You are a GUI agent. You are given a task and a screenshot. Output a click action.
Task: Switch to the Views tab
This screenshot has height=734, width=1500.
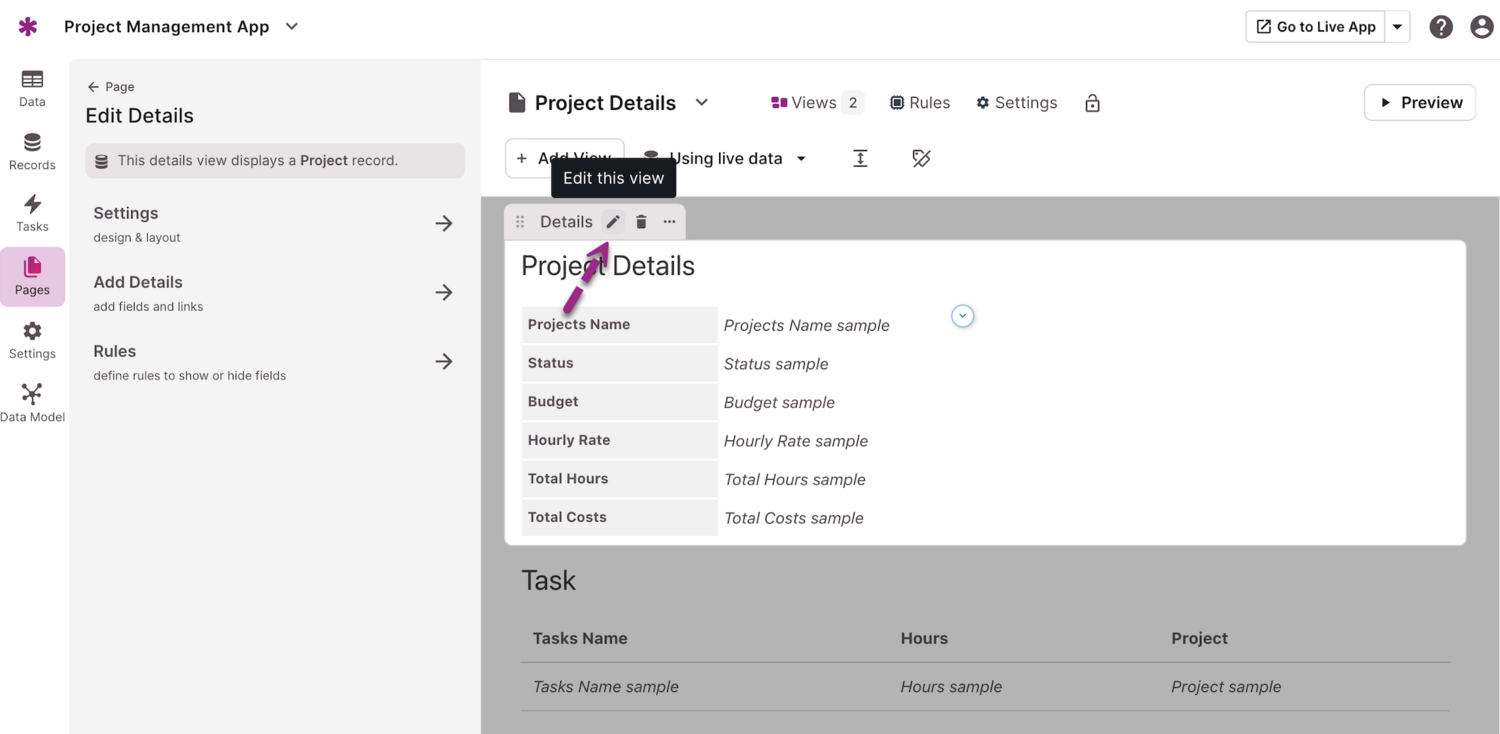coord(815,103)
